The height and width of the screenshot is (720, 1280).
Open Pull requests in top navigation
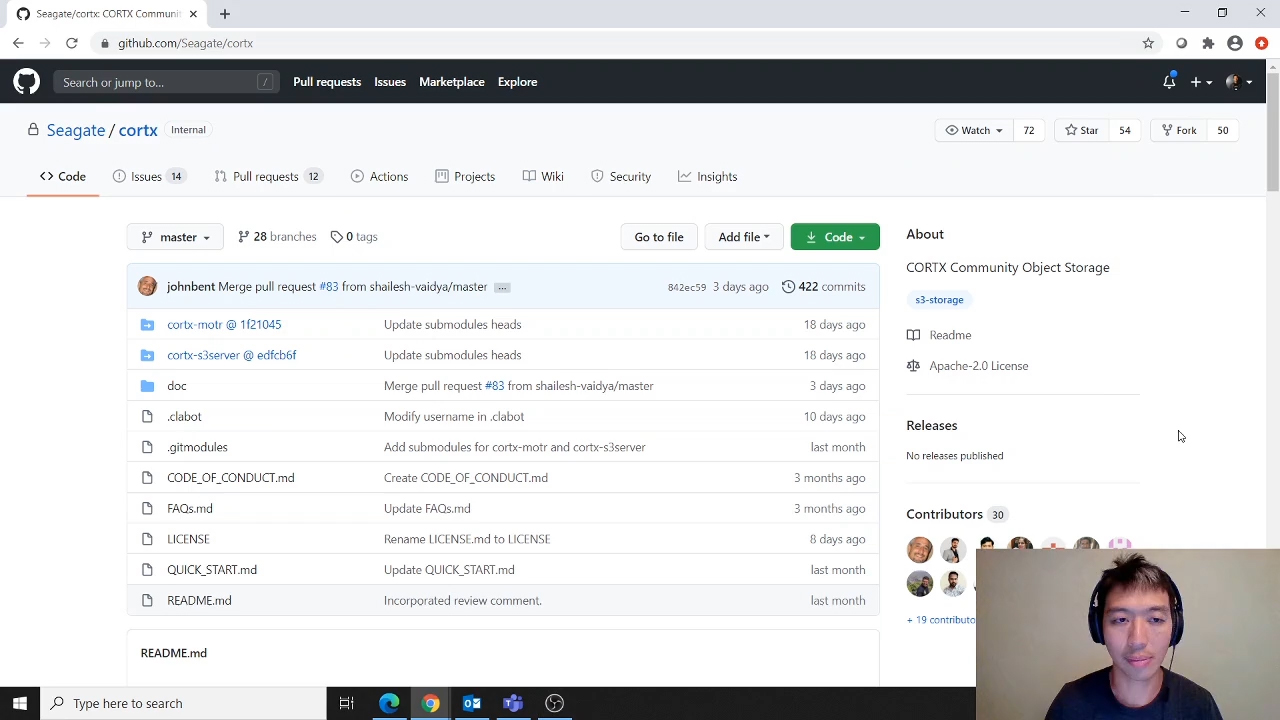point(327,82)
